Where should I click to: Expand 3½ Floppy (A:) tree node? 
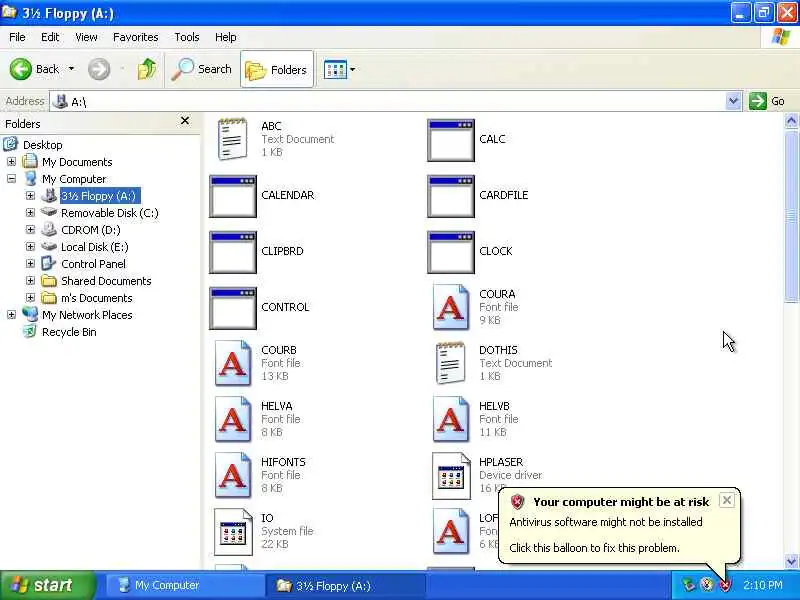tap(30, 196)
